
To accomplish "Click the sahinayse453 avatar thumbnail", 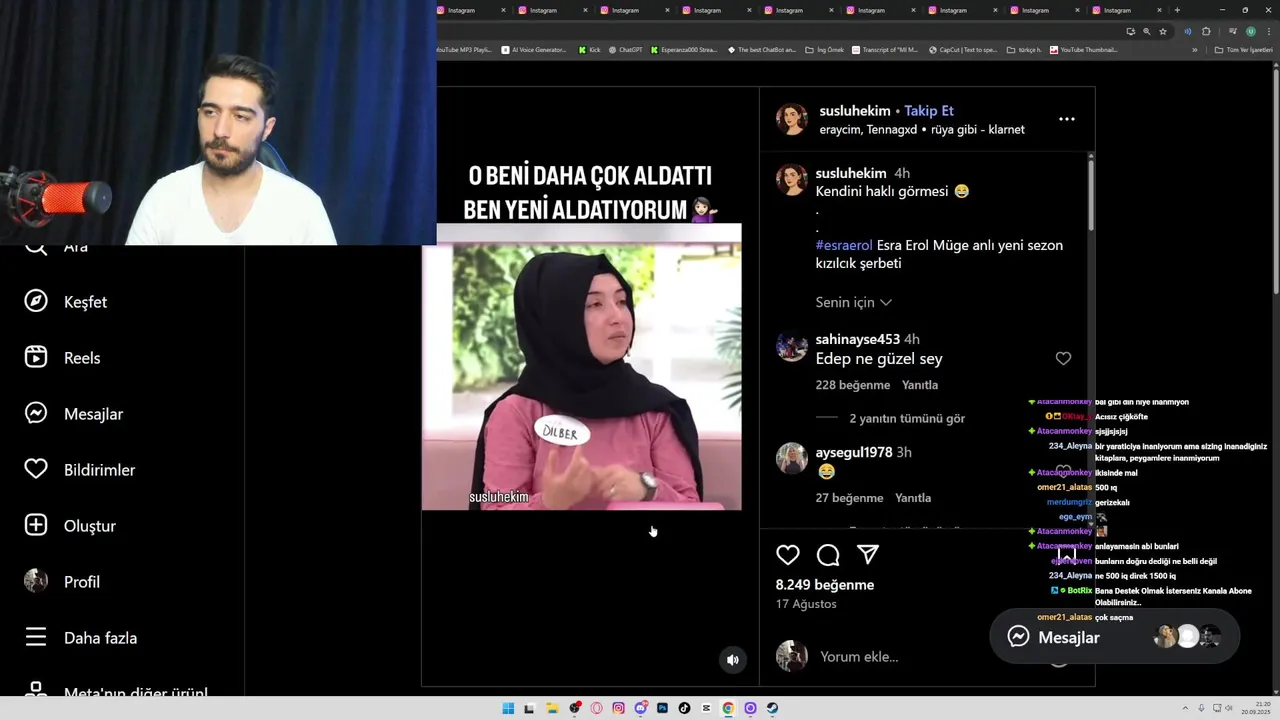I will [x=792, y=346].
